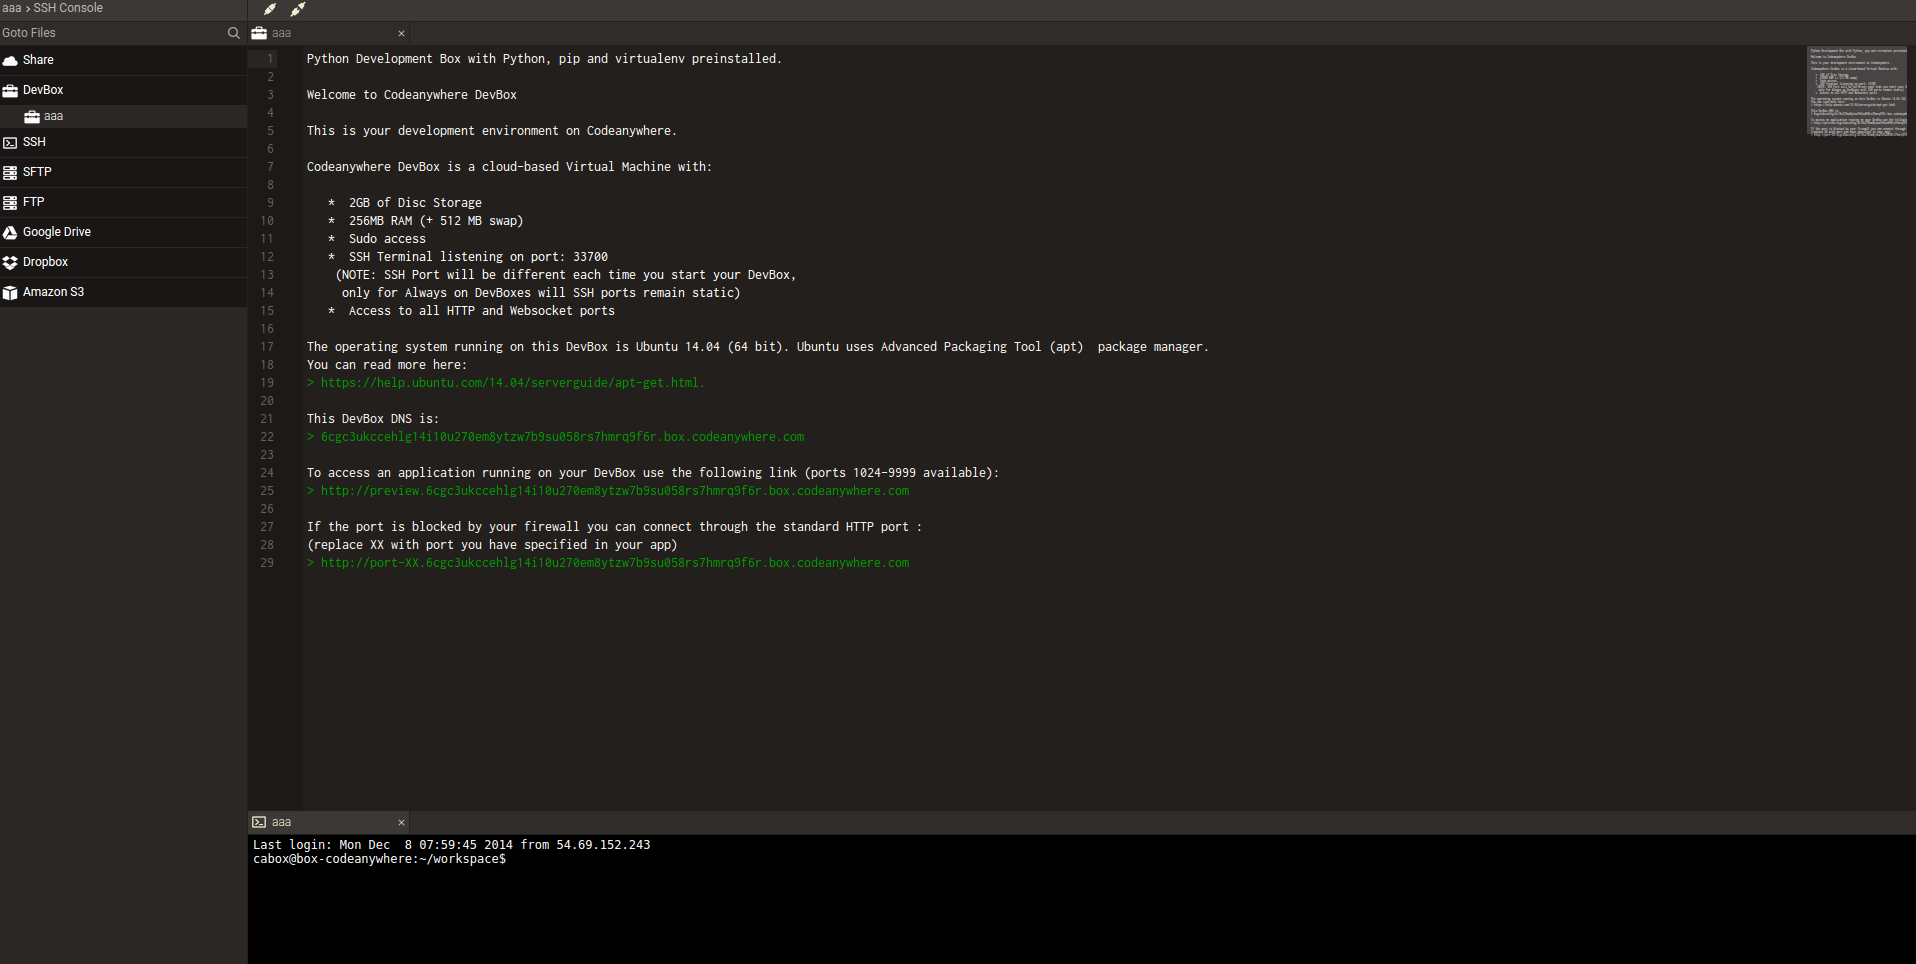Open the DevBox DNS box.codeanywhere.com link on line 22
The height and width of the screenshot is (964, 1916).
(x=562, y=437)
